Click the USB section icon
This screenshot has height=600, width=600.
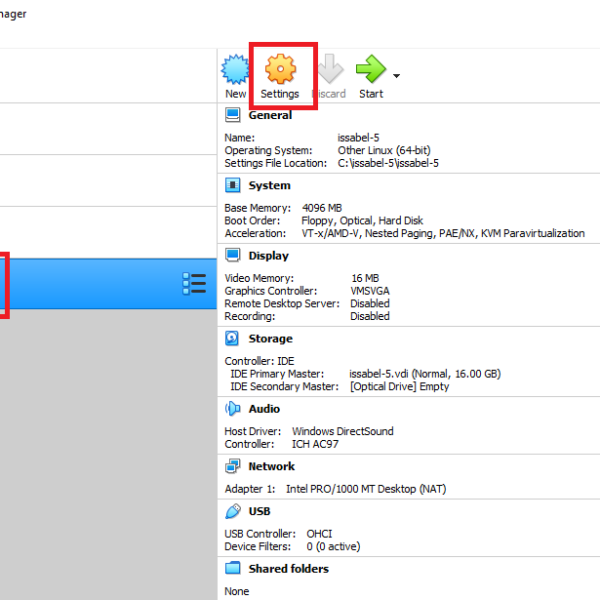[x=233, y=511]
